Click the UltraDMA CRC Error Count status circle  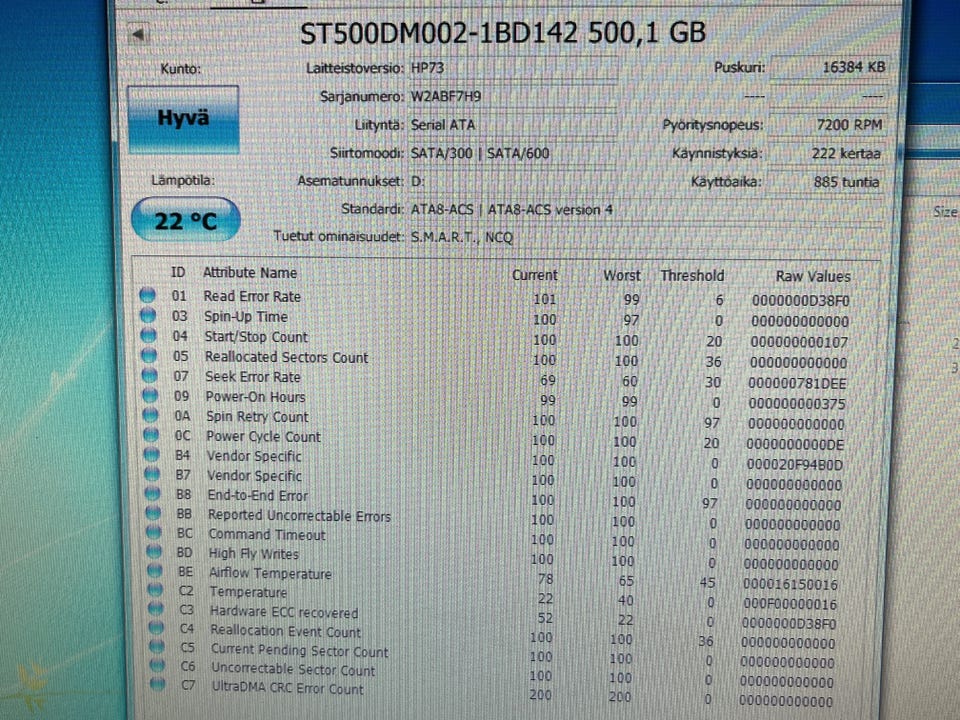(x=158, y=684)
